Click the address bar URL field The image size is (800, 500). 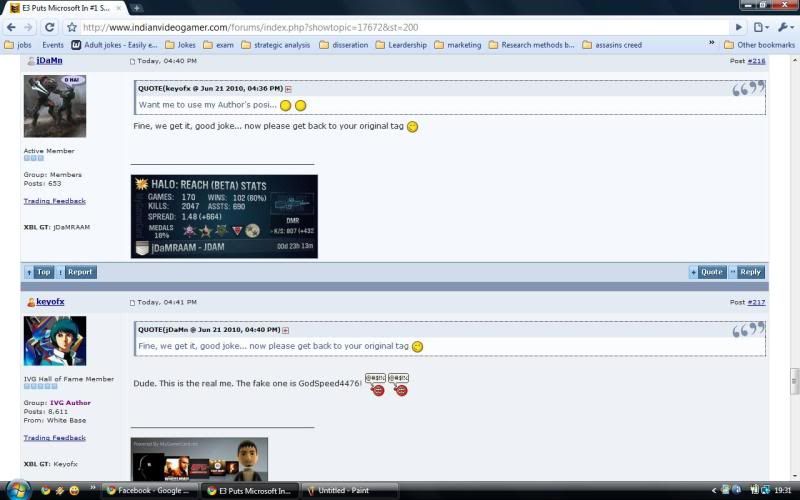(x=400, y=27)
